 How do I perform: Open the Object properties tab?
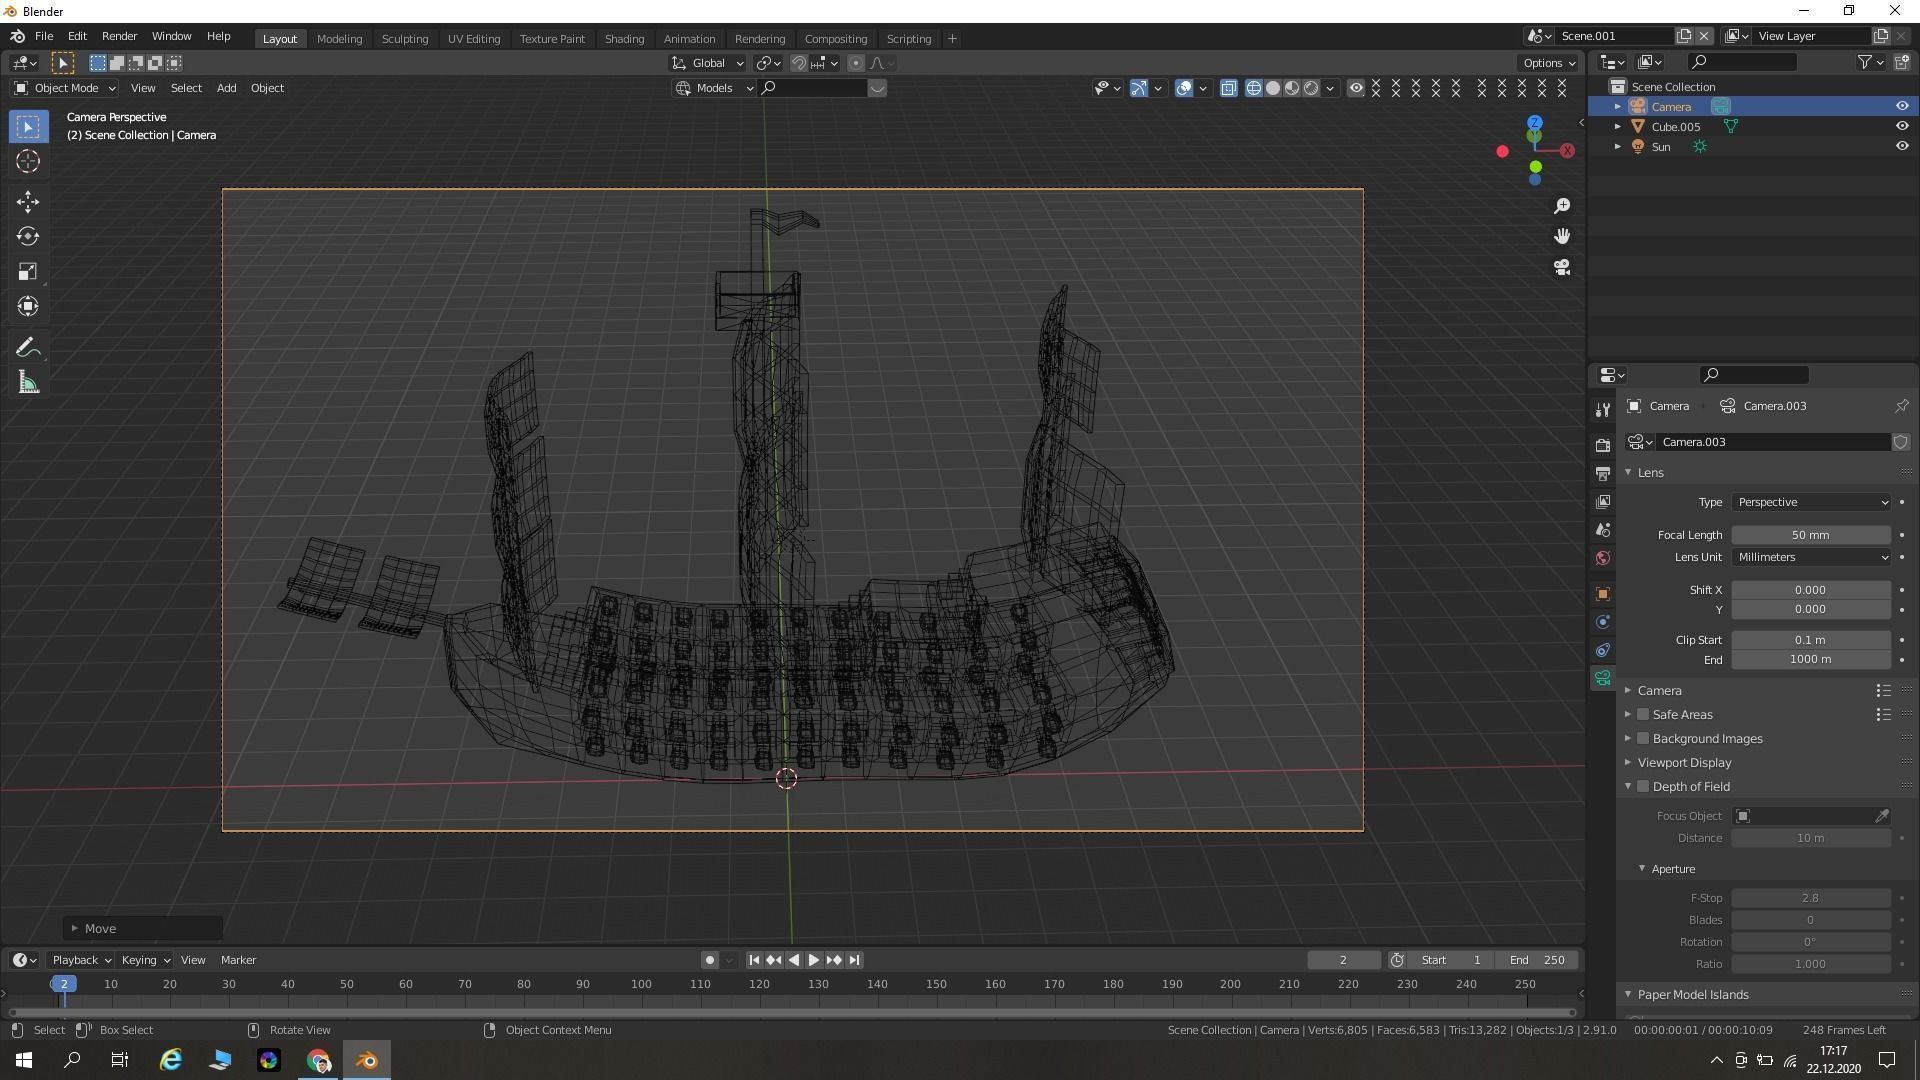(x=1603, y=594)
